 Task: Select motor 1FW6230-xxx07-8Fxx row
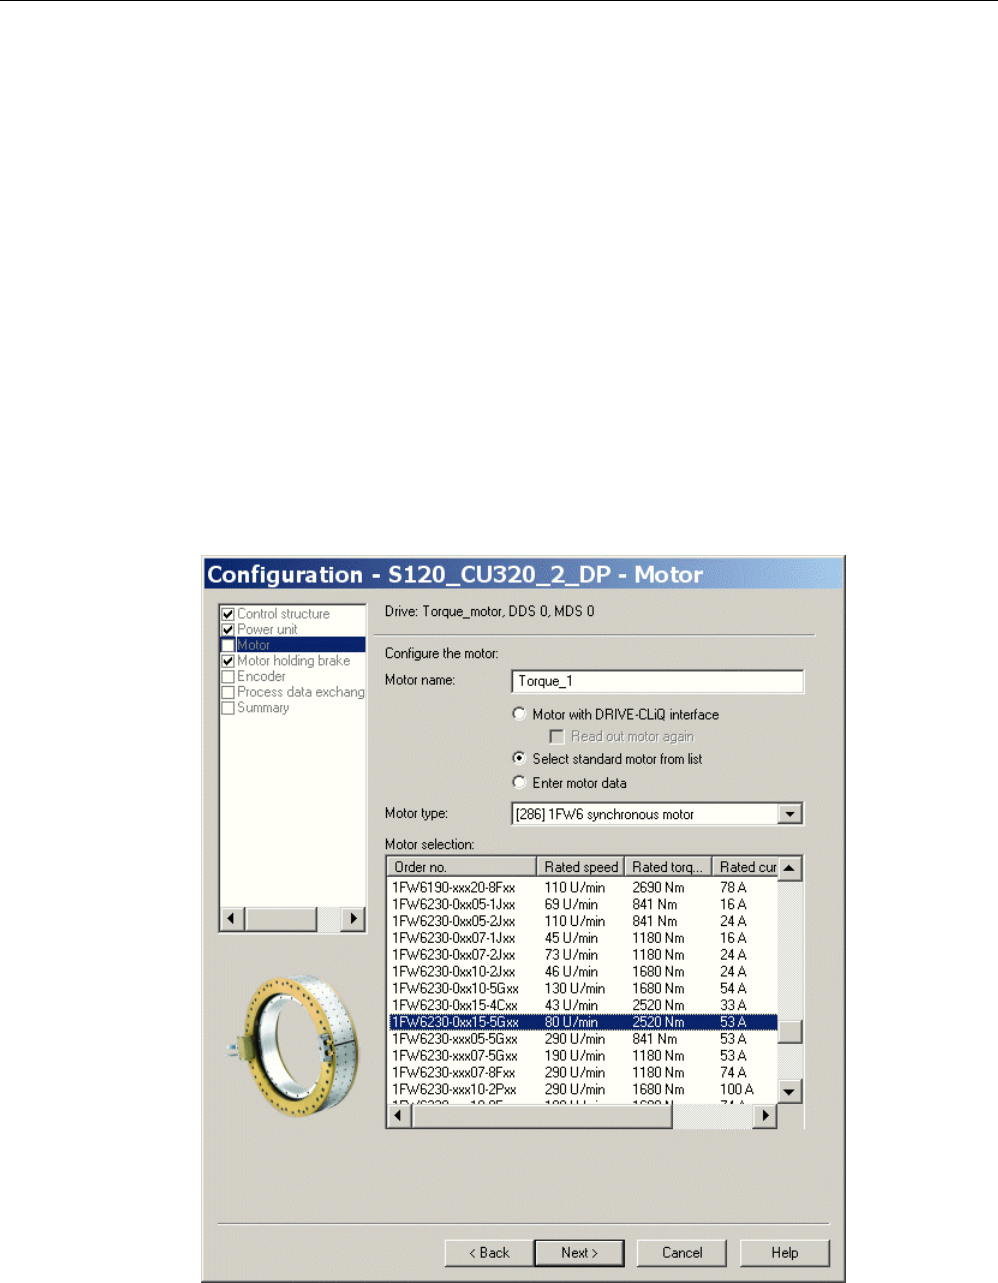[582, 1072]
